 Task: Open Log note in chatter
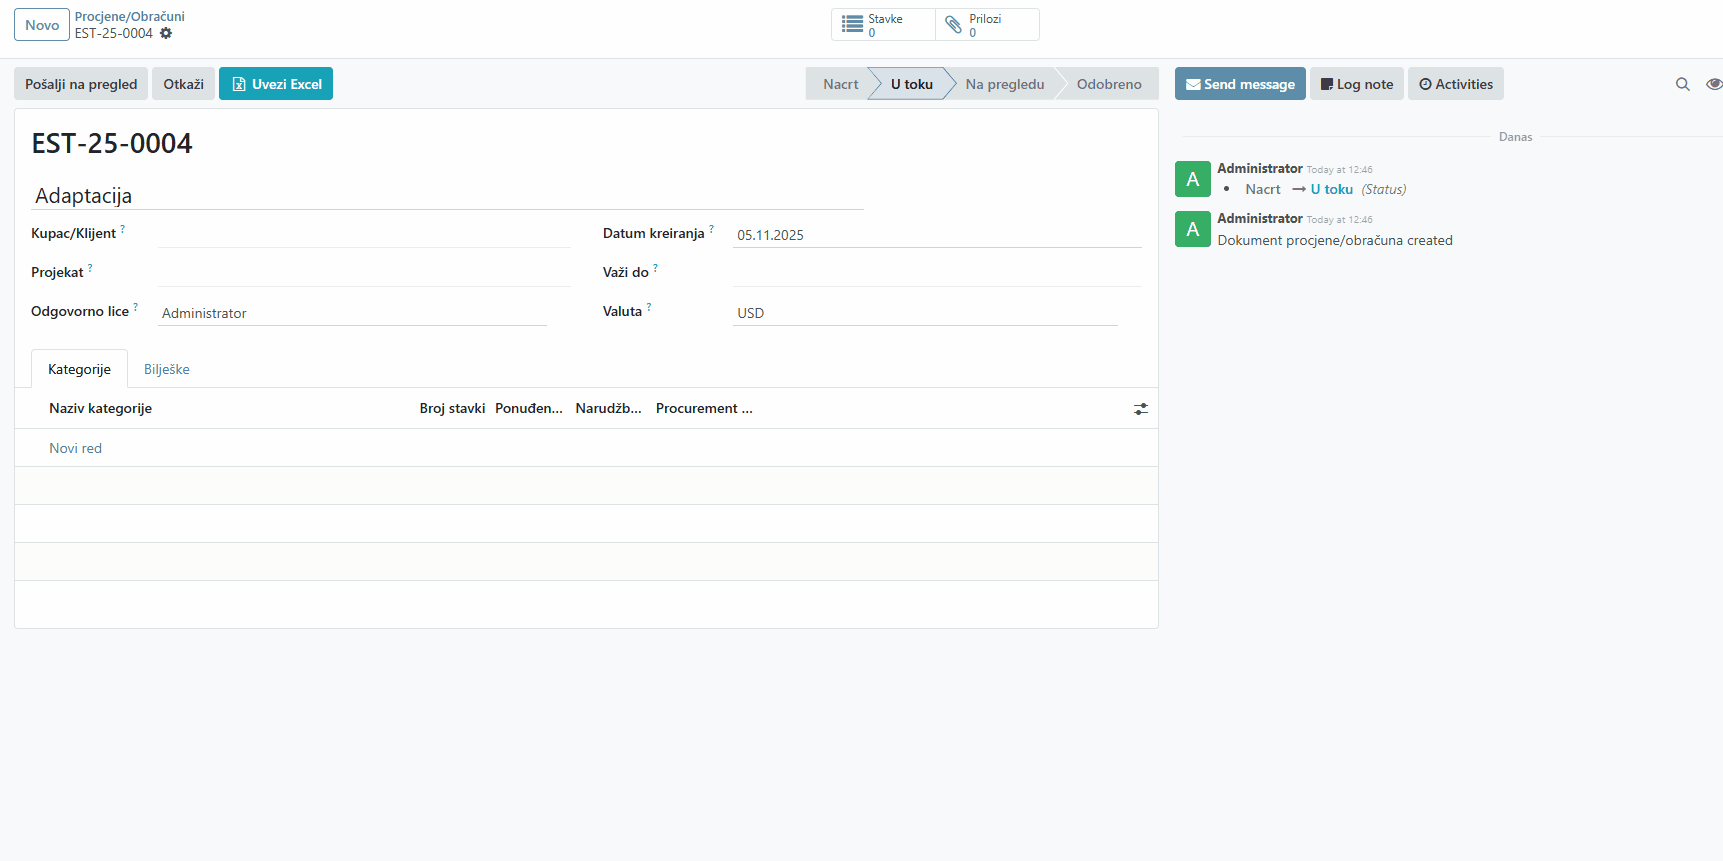coord(1356,84)
